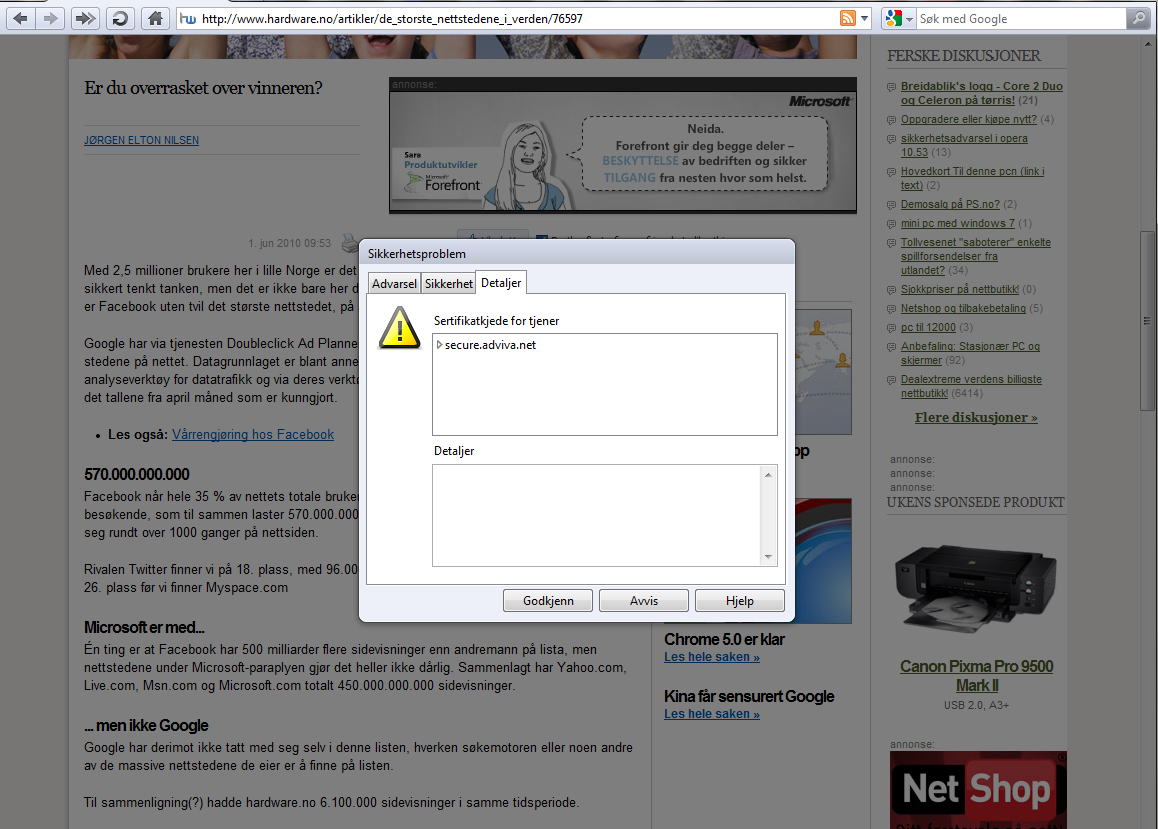Go forward with the forward arrow
This screenshot has height=829, width=1158.
click(50, 18)
